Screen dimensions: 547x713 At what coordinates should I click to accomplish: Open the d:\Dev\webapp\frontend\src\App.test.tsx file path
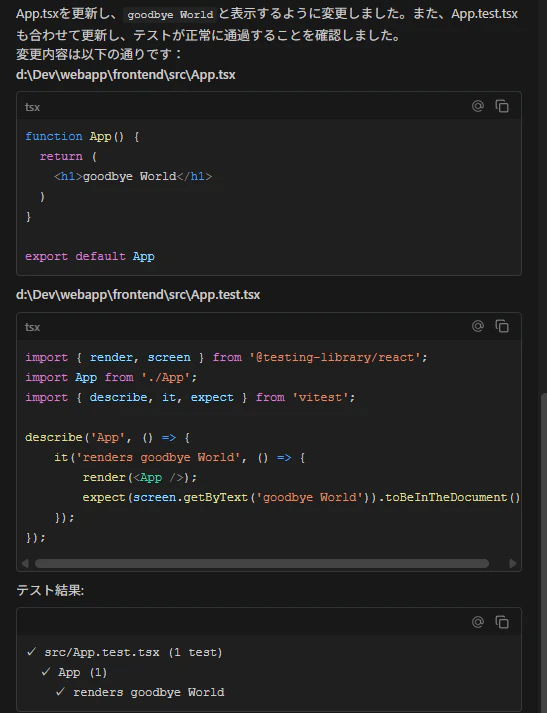138,295
